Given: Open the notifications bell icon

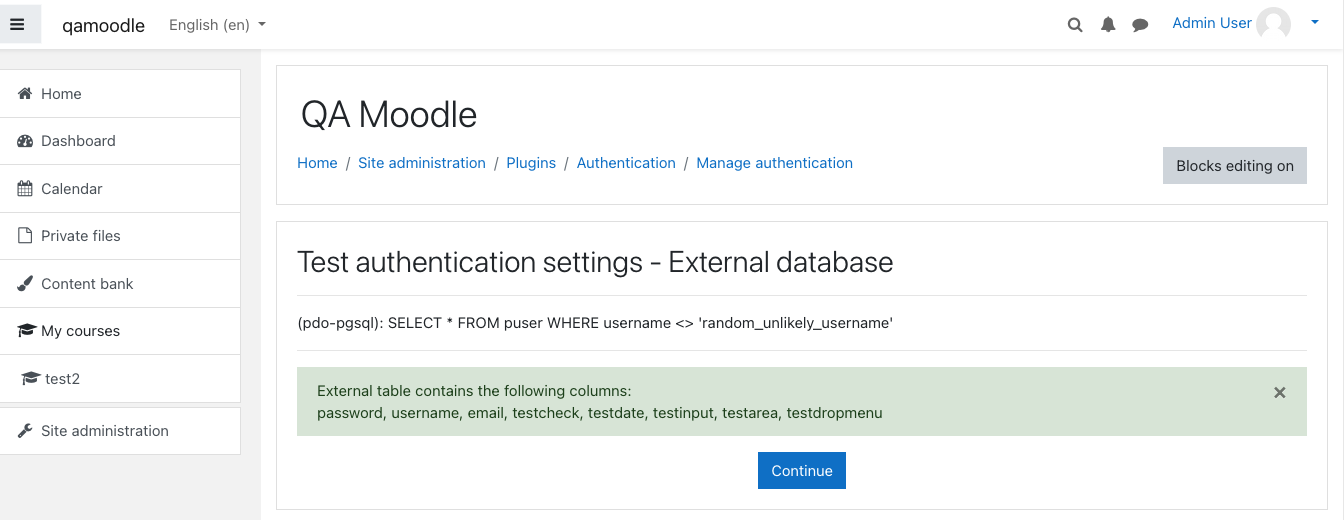Looking at the screenshot, I should click(1108, 25).
